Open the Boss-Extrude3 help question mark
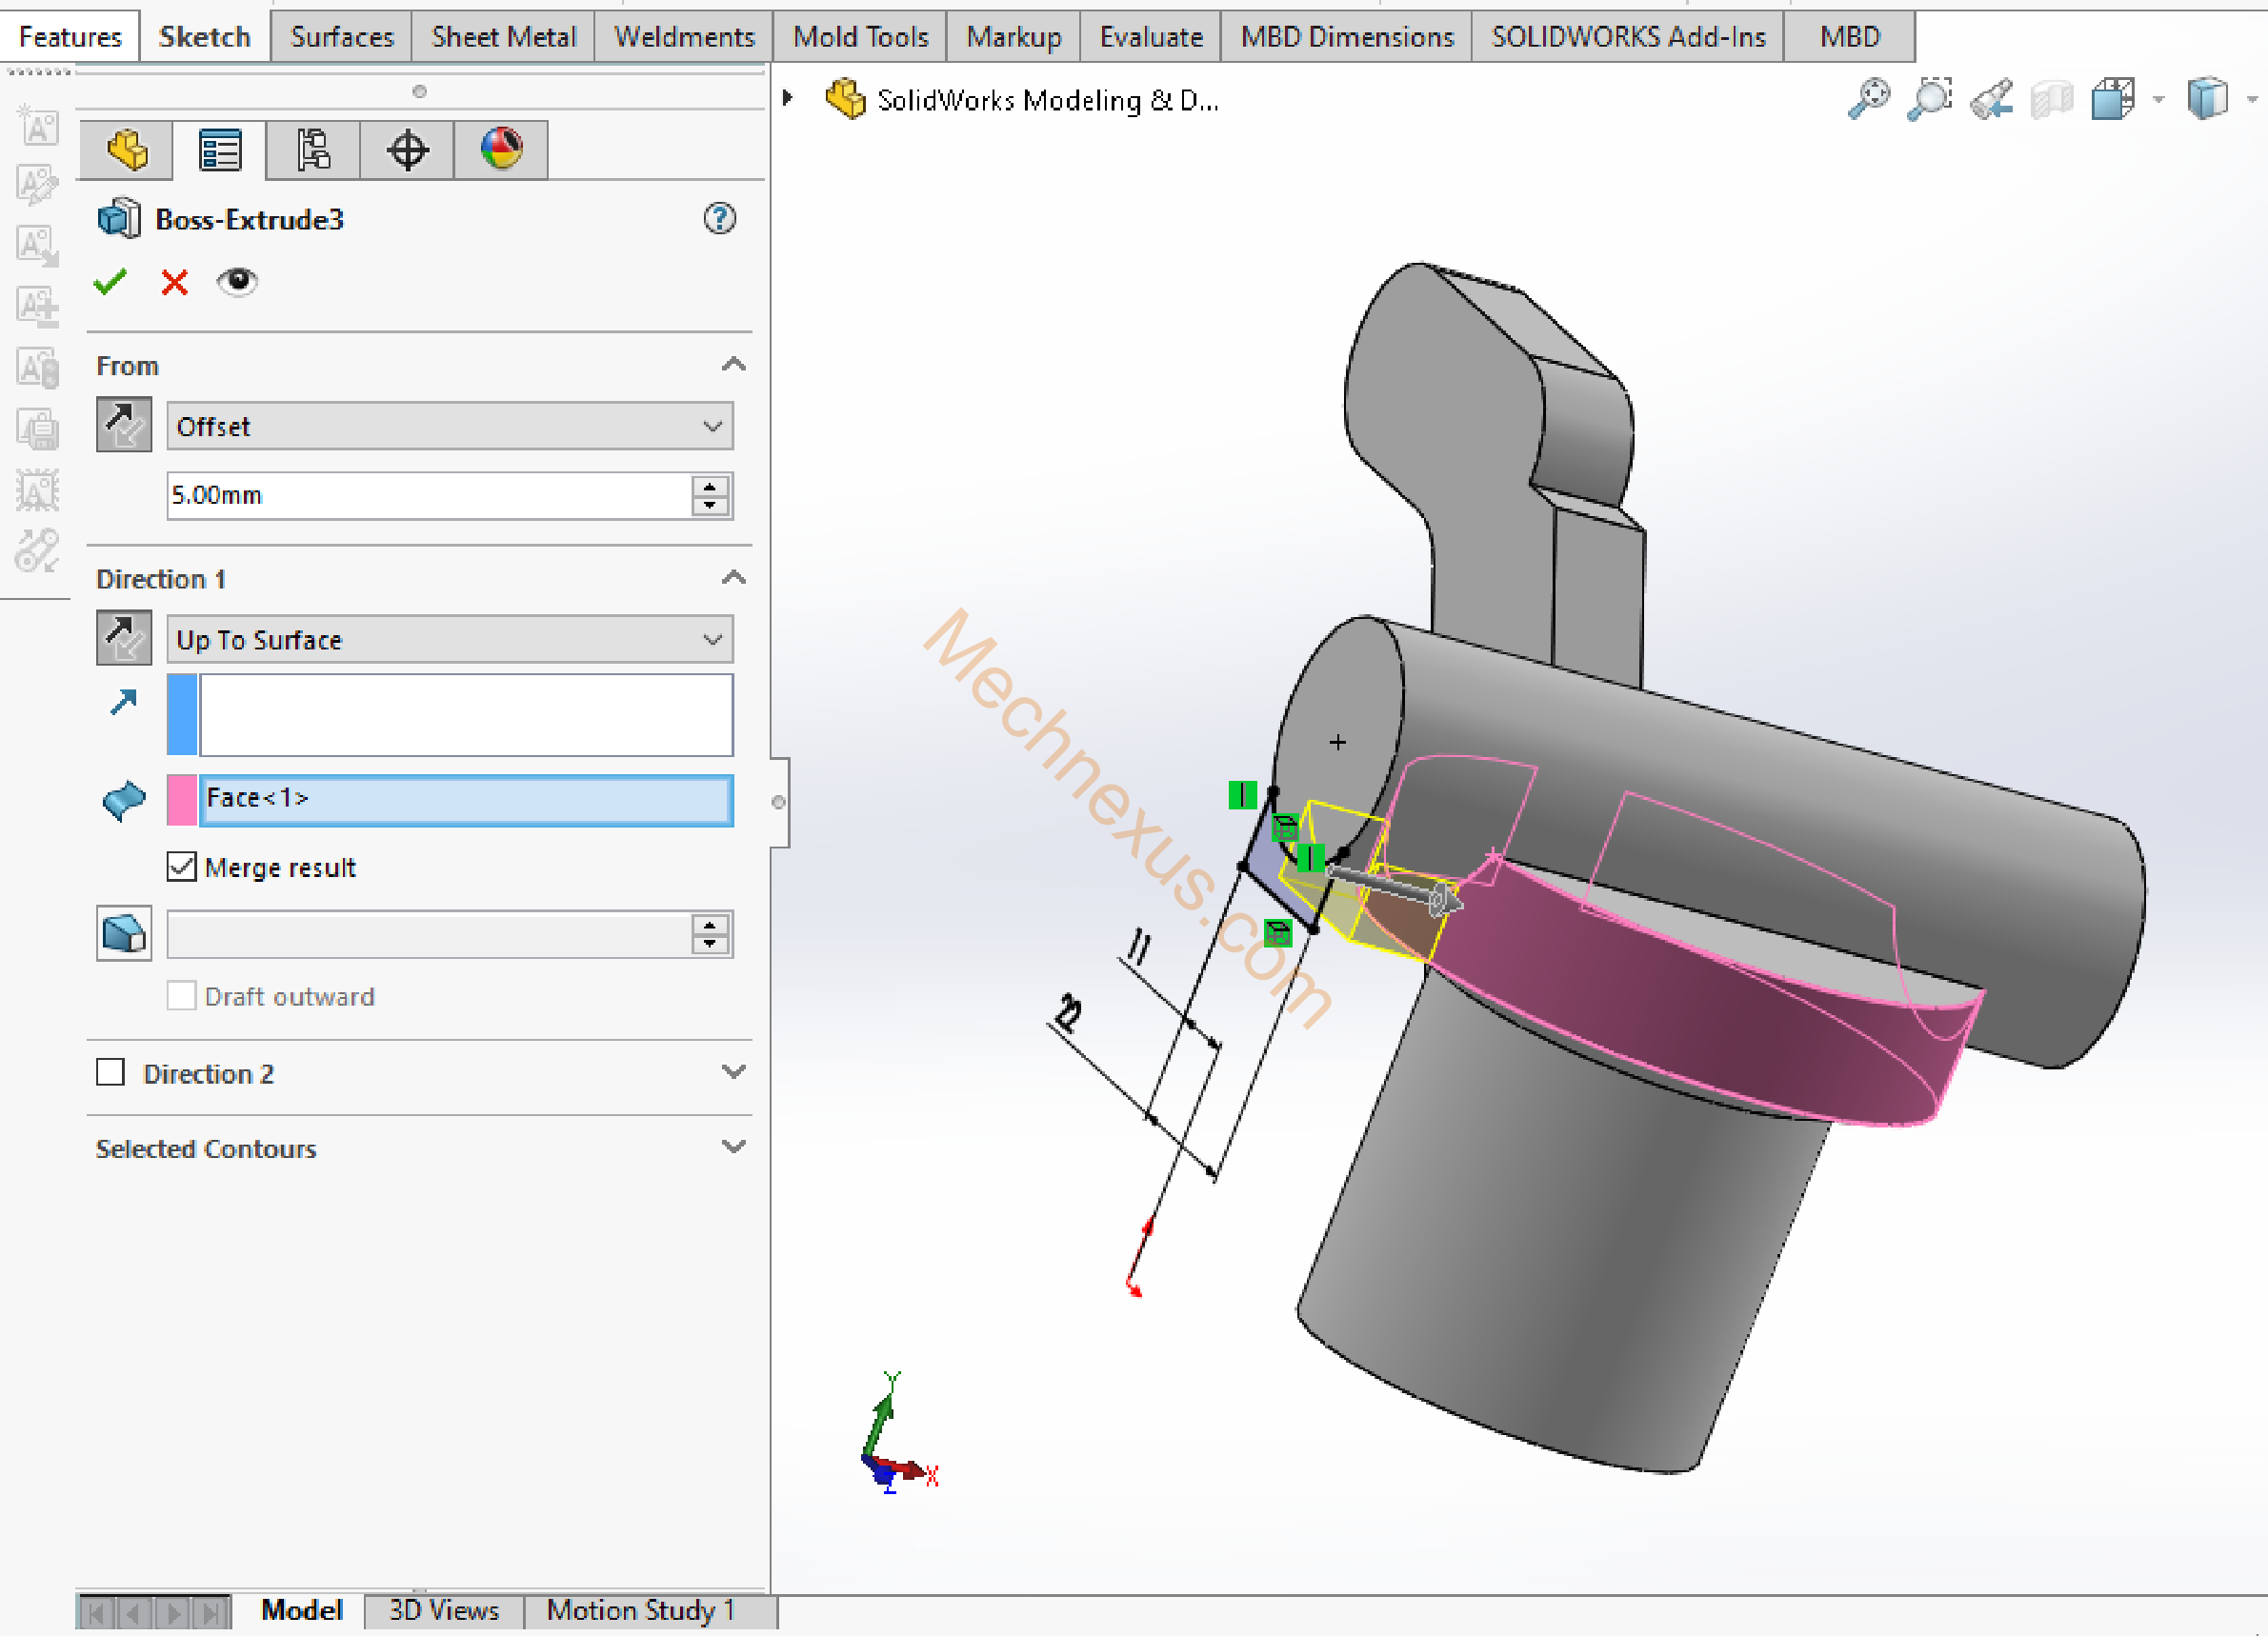 tap(719, 218)
